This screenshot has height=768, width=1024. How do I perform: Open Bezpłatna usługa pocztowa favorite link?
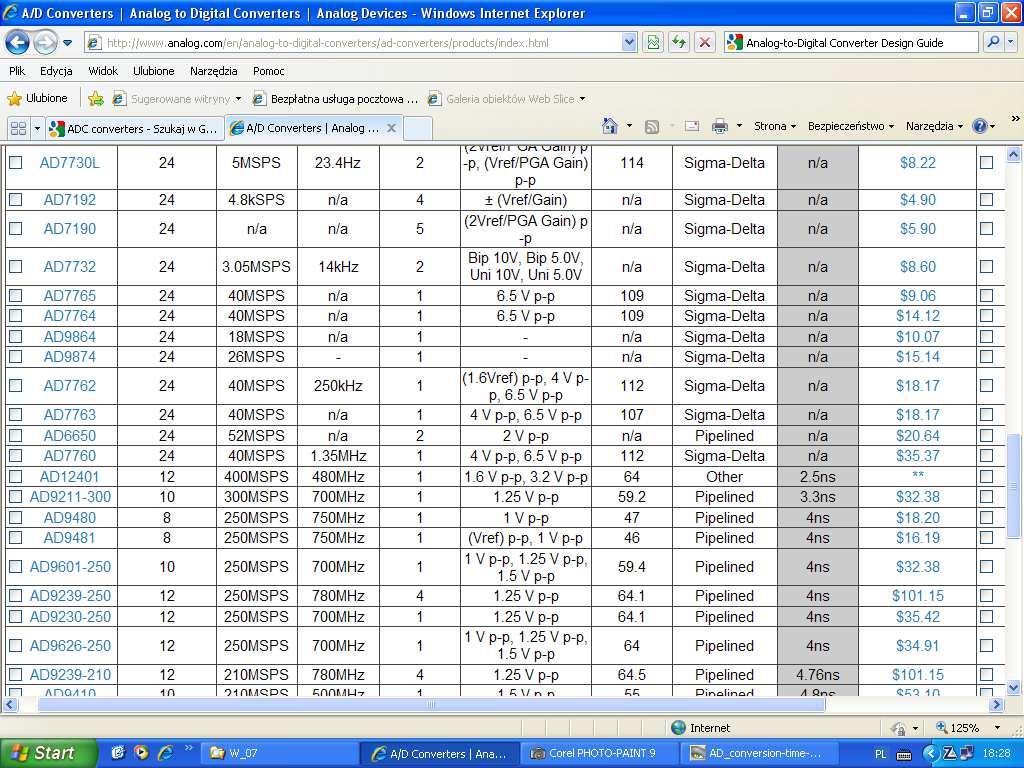[x=335, y=99]
